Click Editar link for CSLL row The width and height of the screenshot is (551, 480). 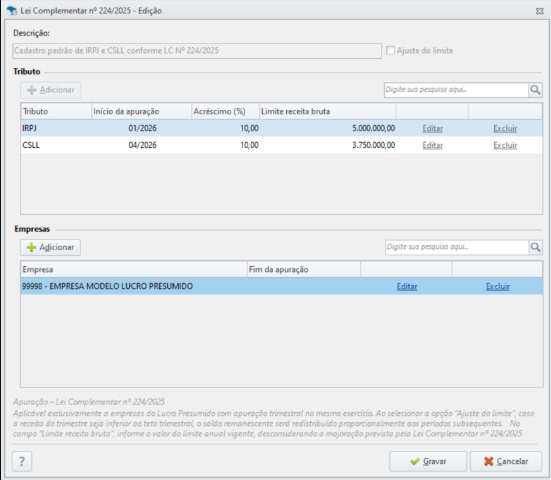[x=433, y=145]
